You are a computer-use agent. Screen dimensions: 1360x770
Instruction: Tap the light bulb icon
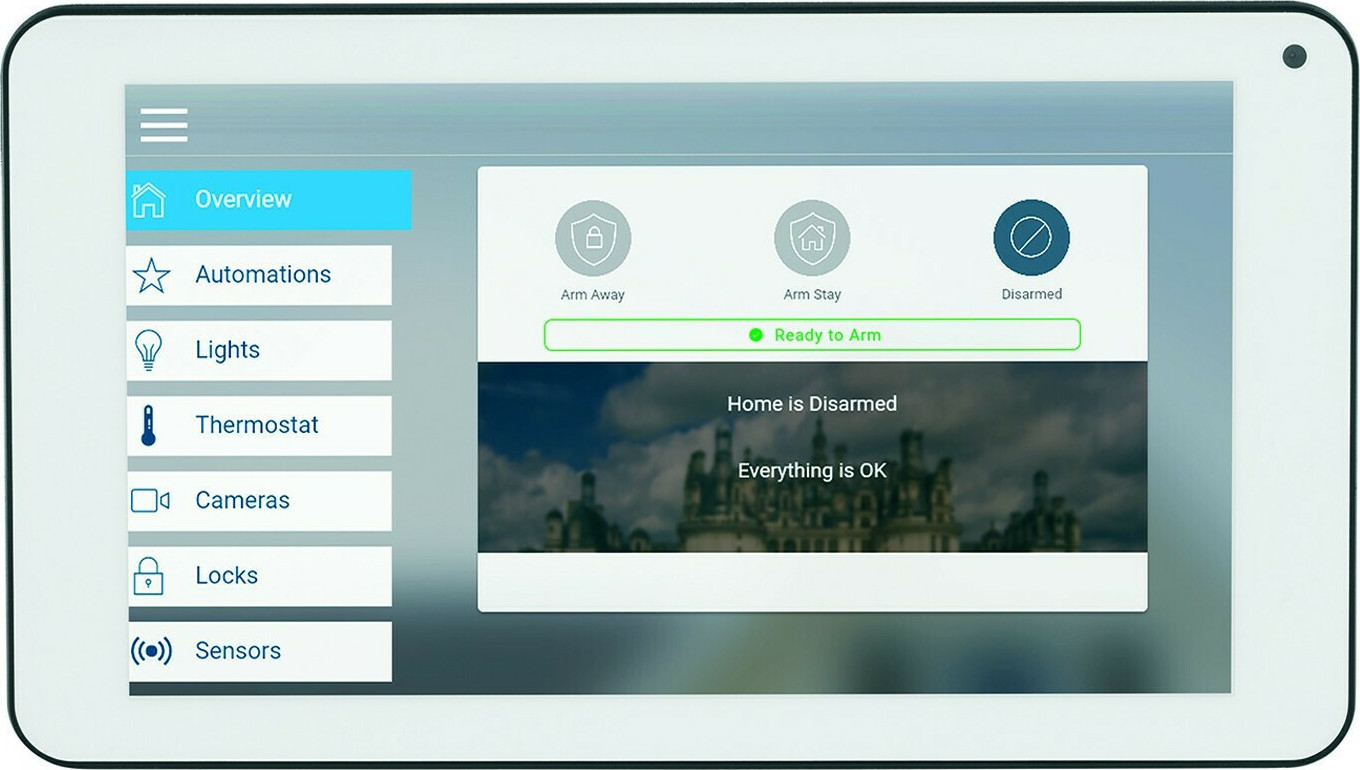pos(149,350)
